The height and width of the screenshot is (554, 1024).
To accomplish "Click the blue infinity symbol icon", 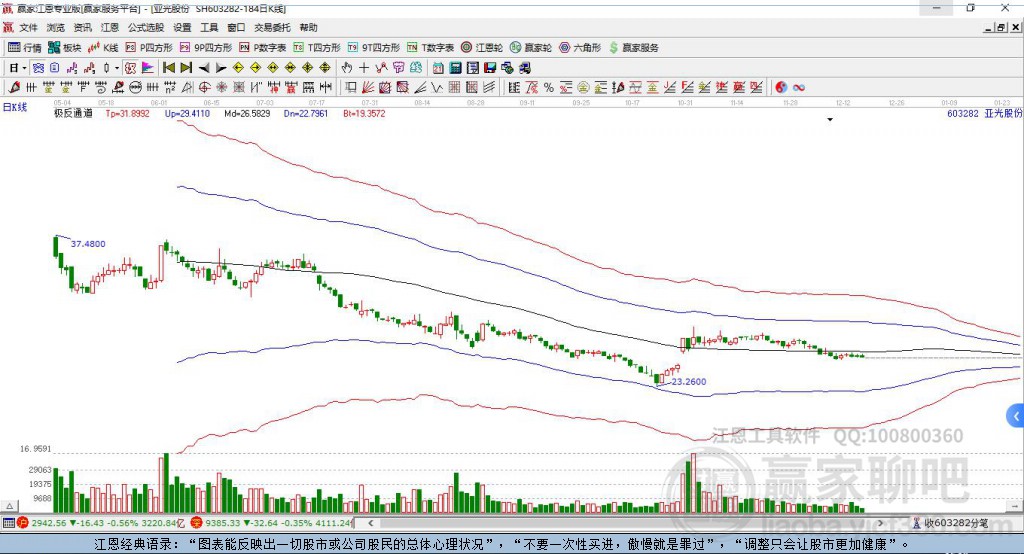I will click(x=799, y=88).
